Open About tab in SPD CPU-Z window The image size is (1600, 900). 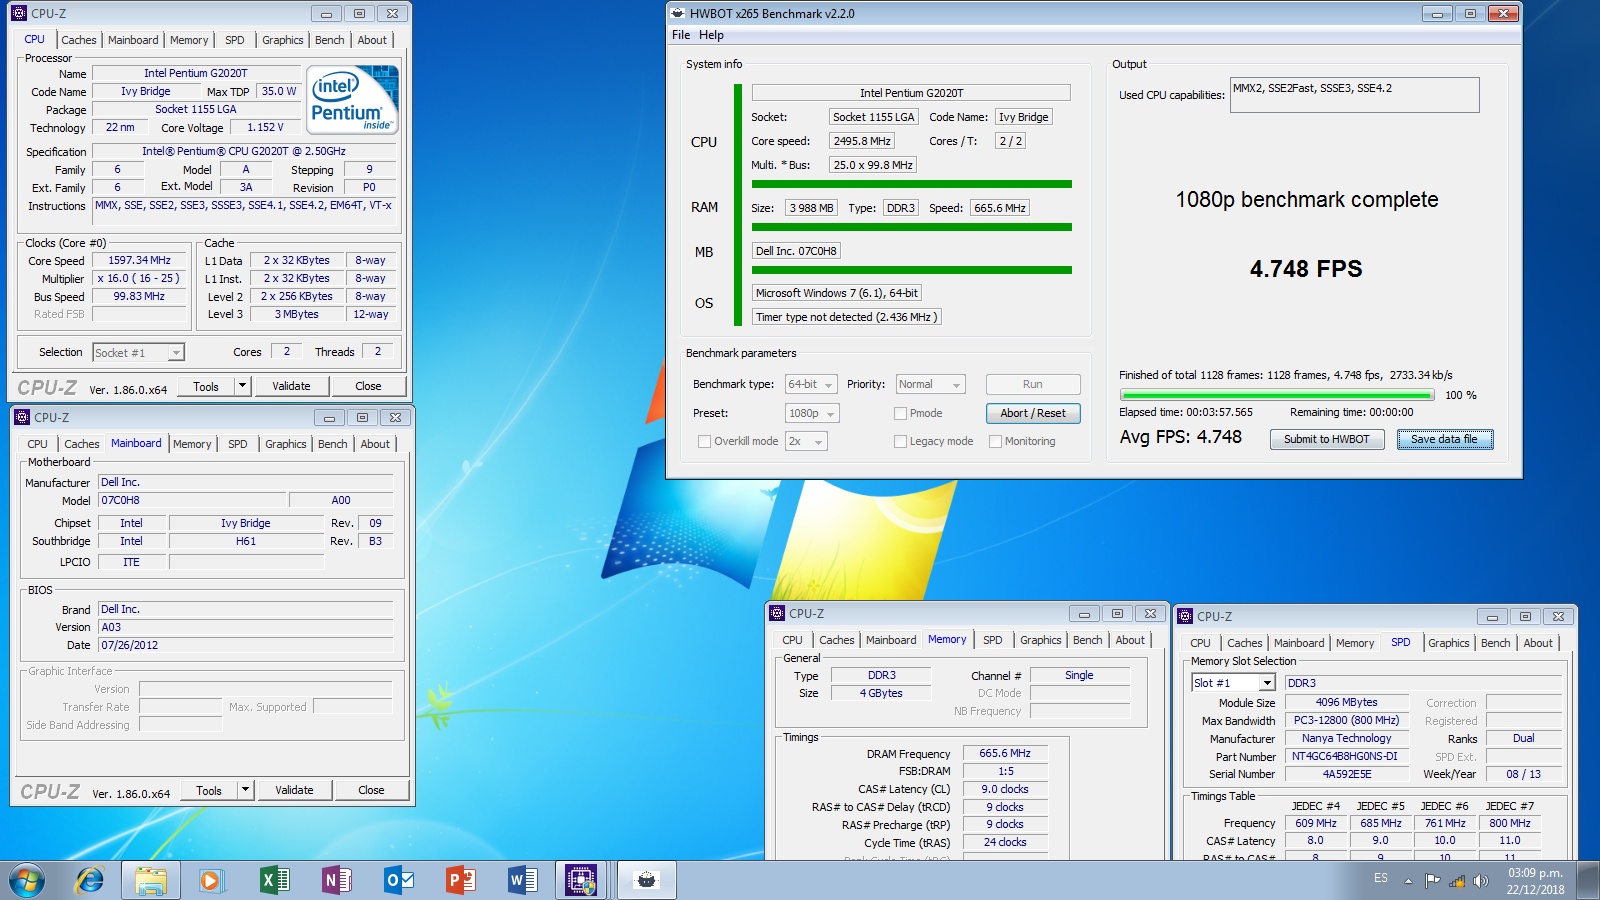coord(1538,643)
